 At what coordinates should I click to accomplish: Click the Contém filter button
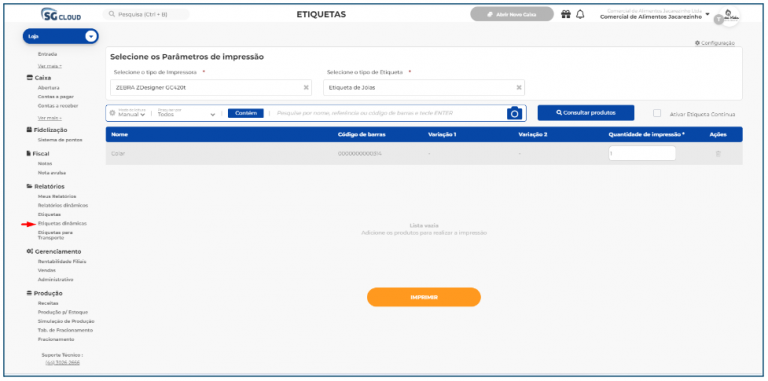coord(246,113)
